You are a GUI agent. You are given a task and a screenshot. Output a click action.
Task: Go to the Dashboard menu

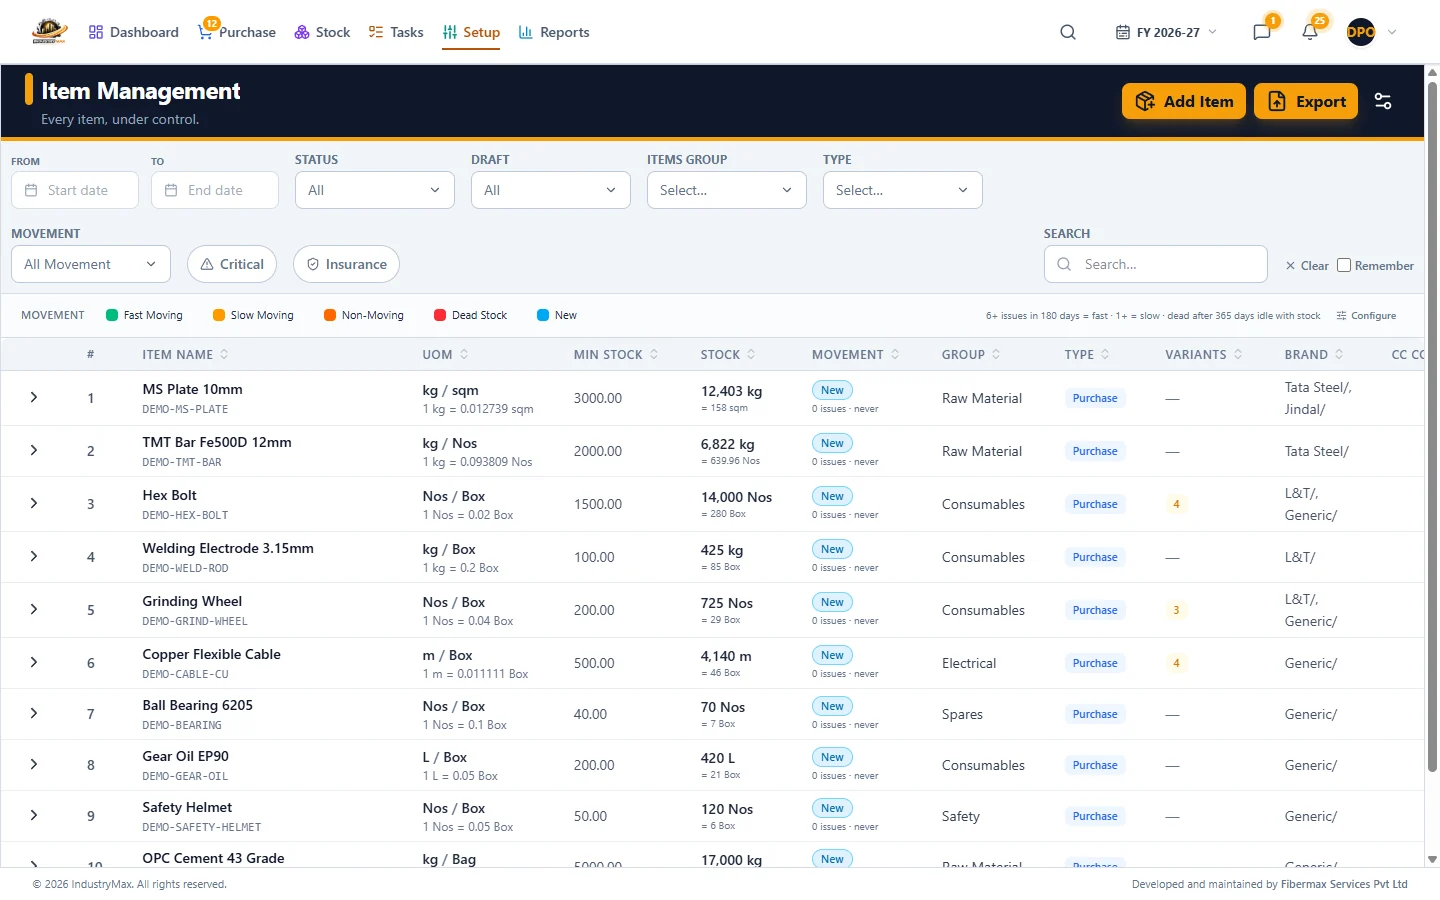(x=133, y=32)
